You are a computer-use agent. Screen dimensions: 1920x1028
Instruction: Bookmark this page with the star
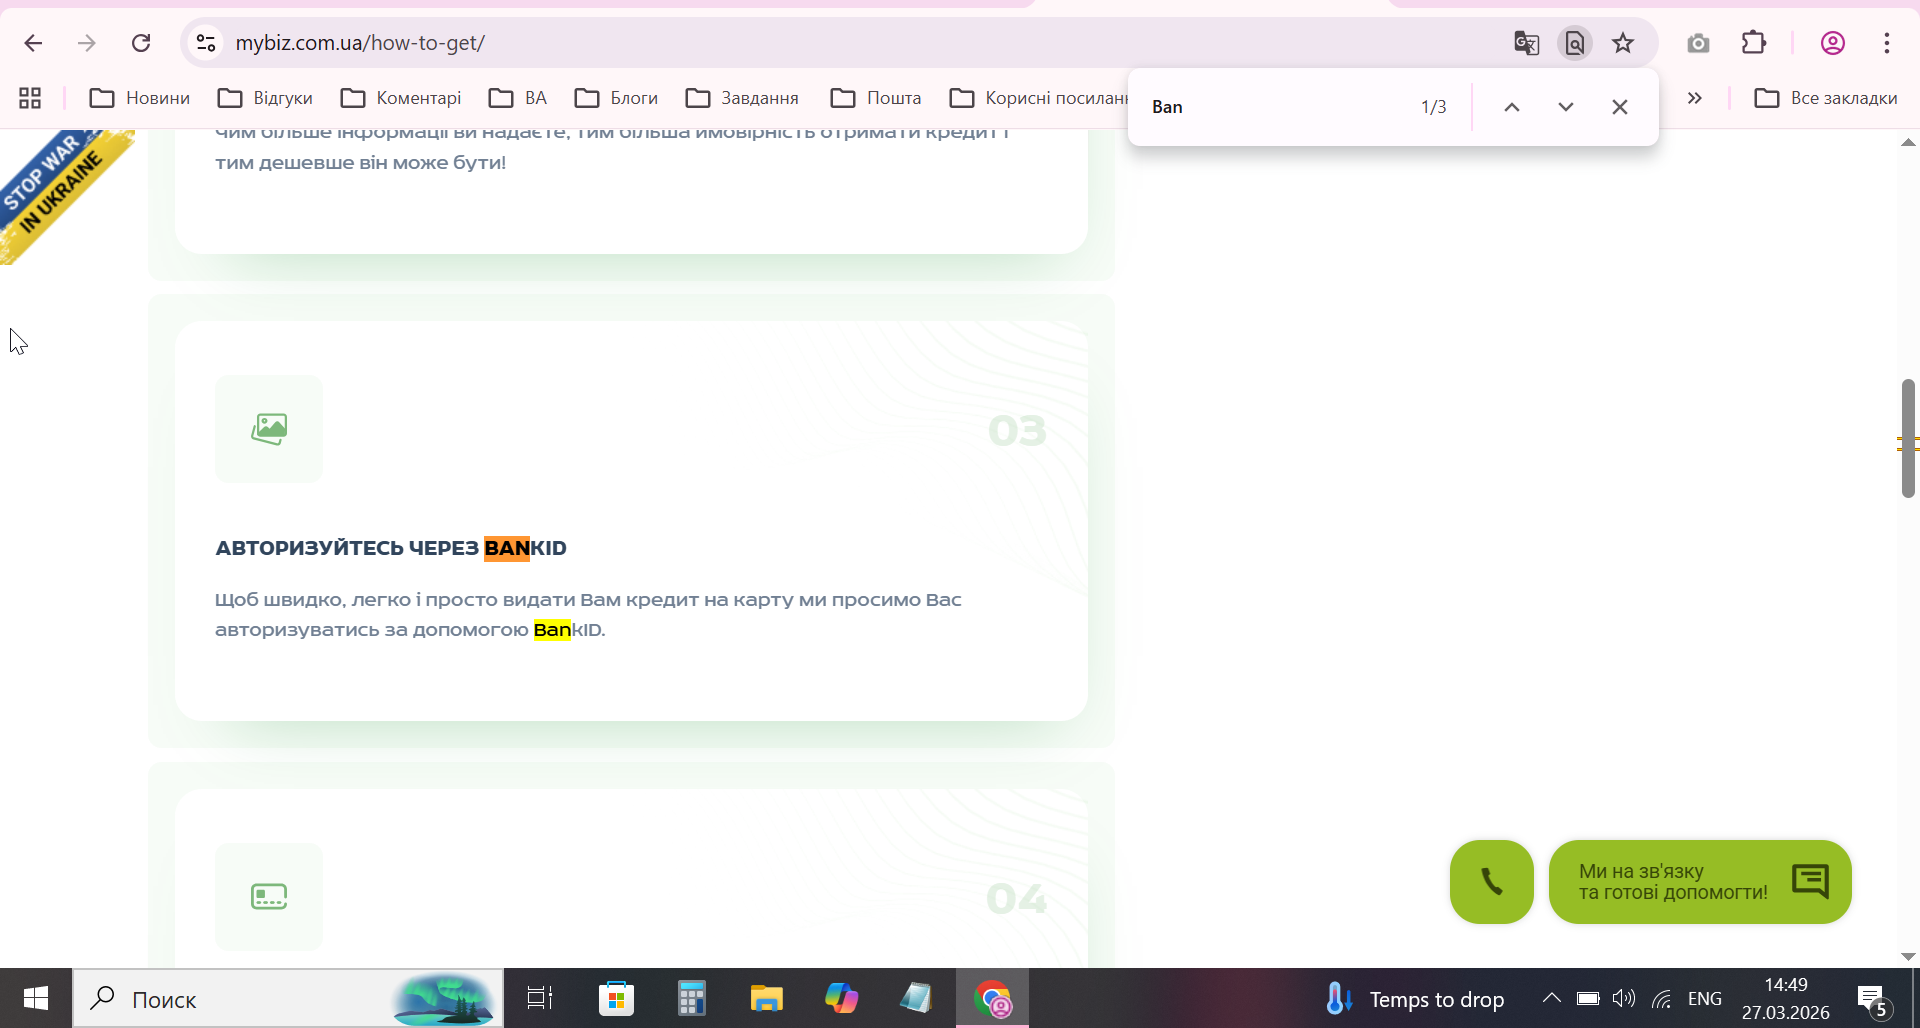point(1623,43)
